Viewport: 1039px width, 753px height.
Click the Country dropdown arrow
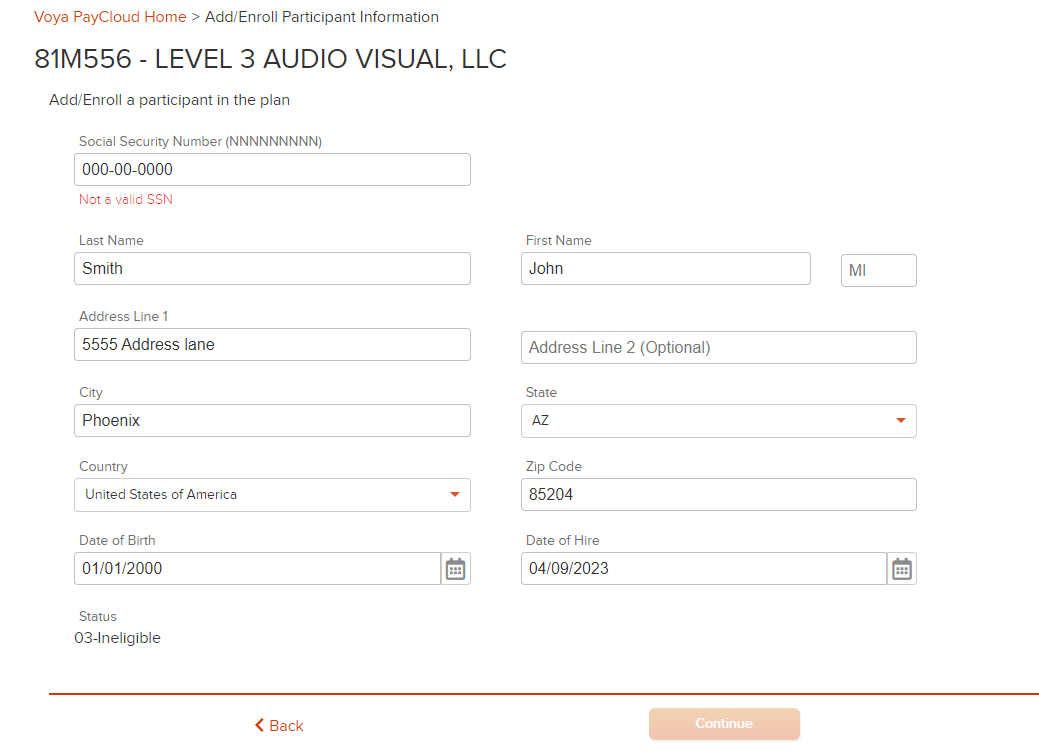(x=455, y=494)
